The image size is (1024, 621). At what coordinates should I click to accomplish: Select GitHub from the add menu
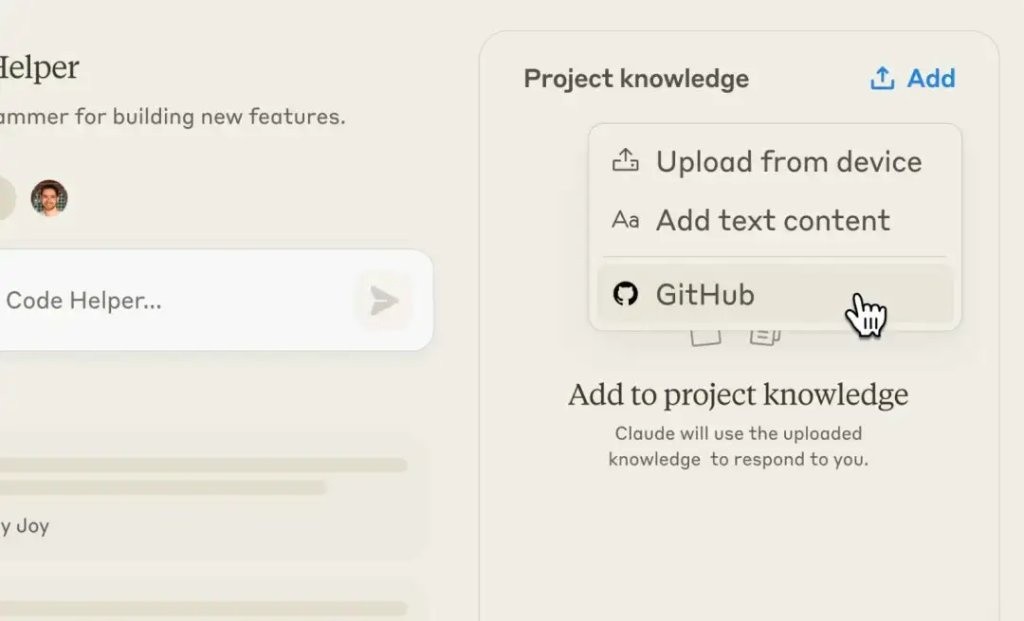tap(705, 295)
